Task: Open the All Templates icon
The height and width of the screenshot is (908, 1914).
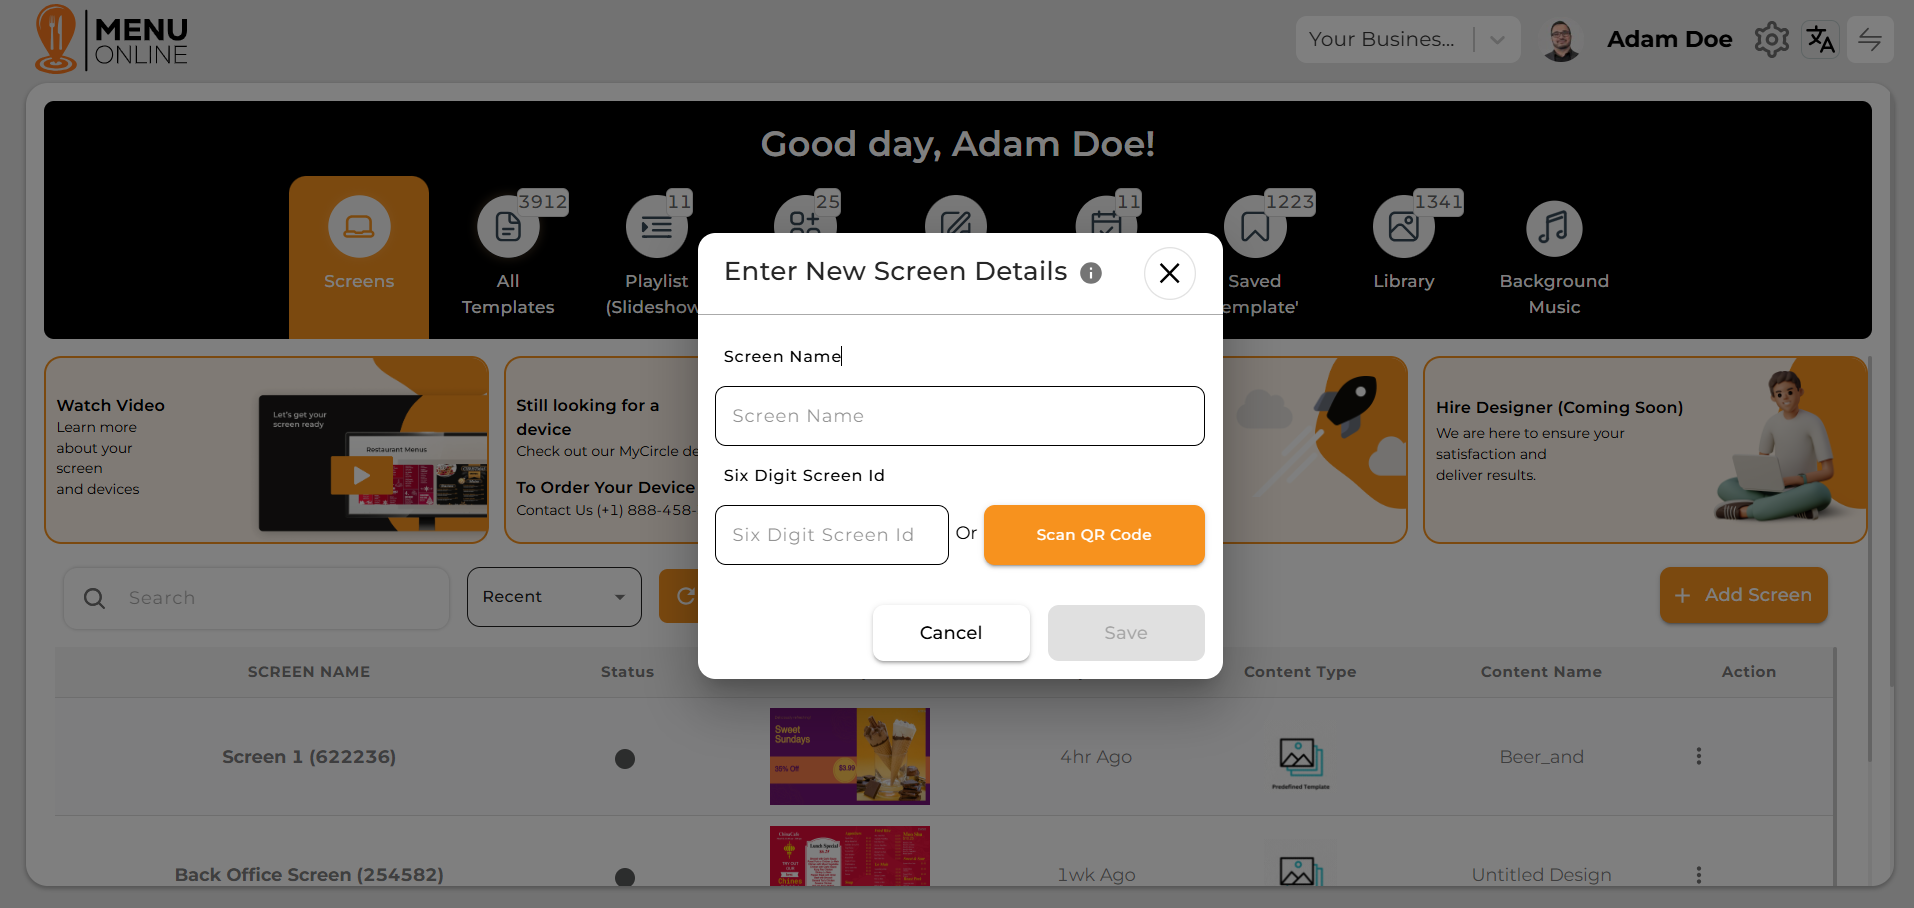Action: (x=508, y=228)
